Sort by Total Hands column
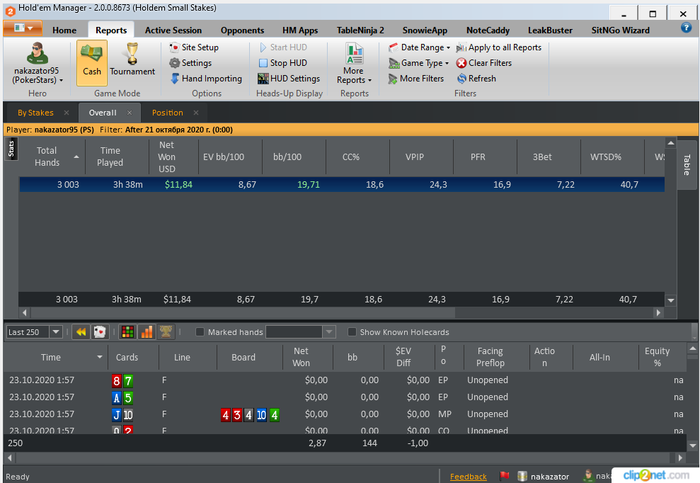This screenshot has width=700, height=483. 52,157
